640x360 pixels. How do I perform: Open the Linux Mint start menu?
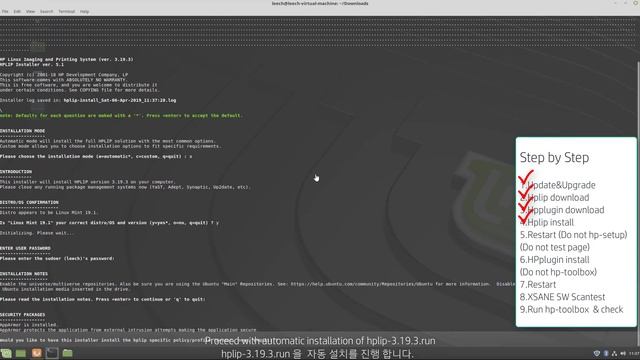point(6,353)
